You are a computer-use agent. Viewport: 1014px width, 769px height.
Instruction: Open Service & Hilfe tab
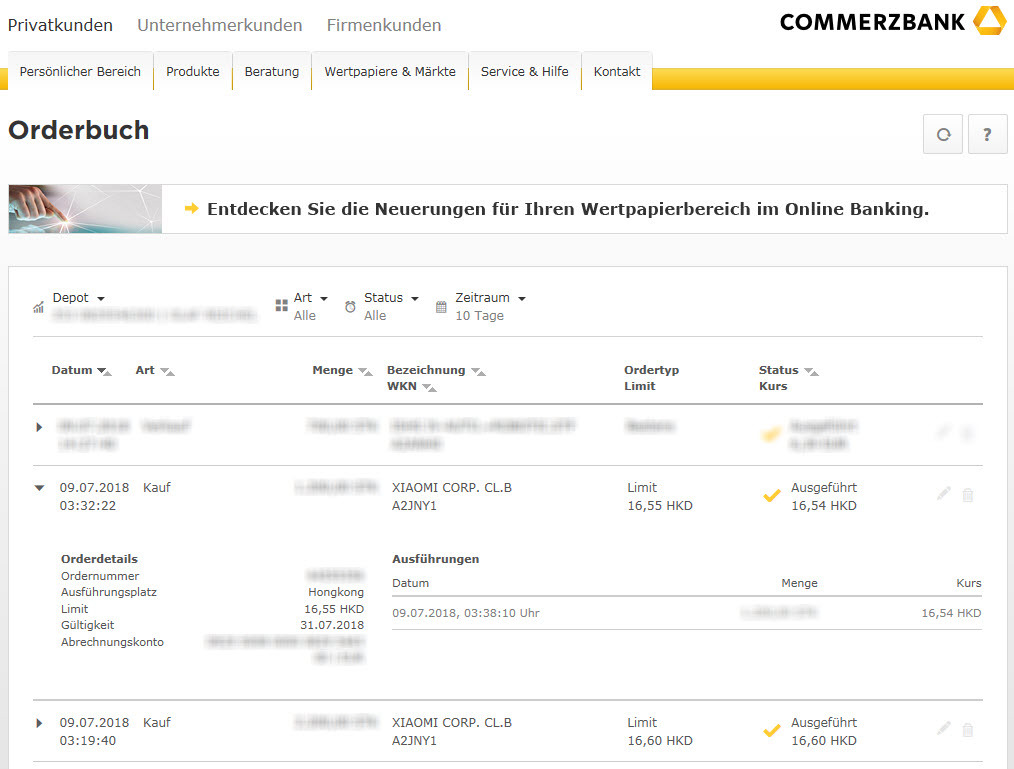point(524,71)
